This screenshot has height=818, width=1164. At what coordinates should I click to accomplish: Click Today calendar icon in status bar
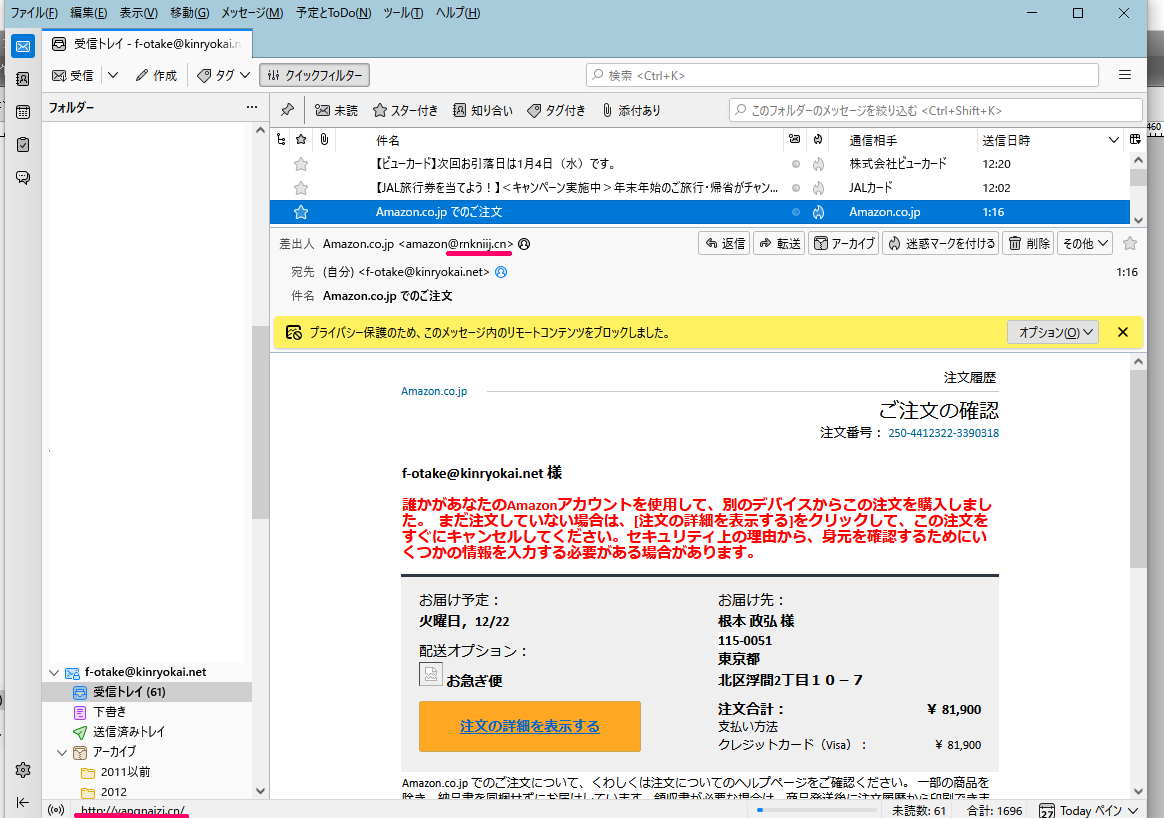point(1047,811)
